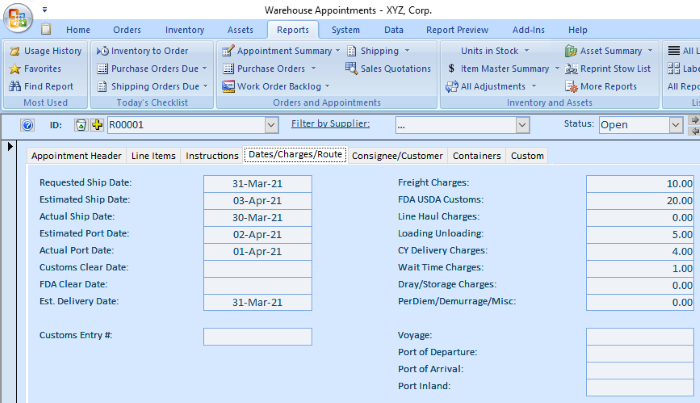Screen dimensions: 700x403
Task: Click the Filter by Supplier link
Action: point(330,124)
